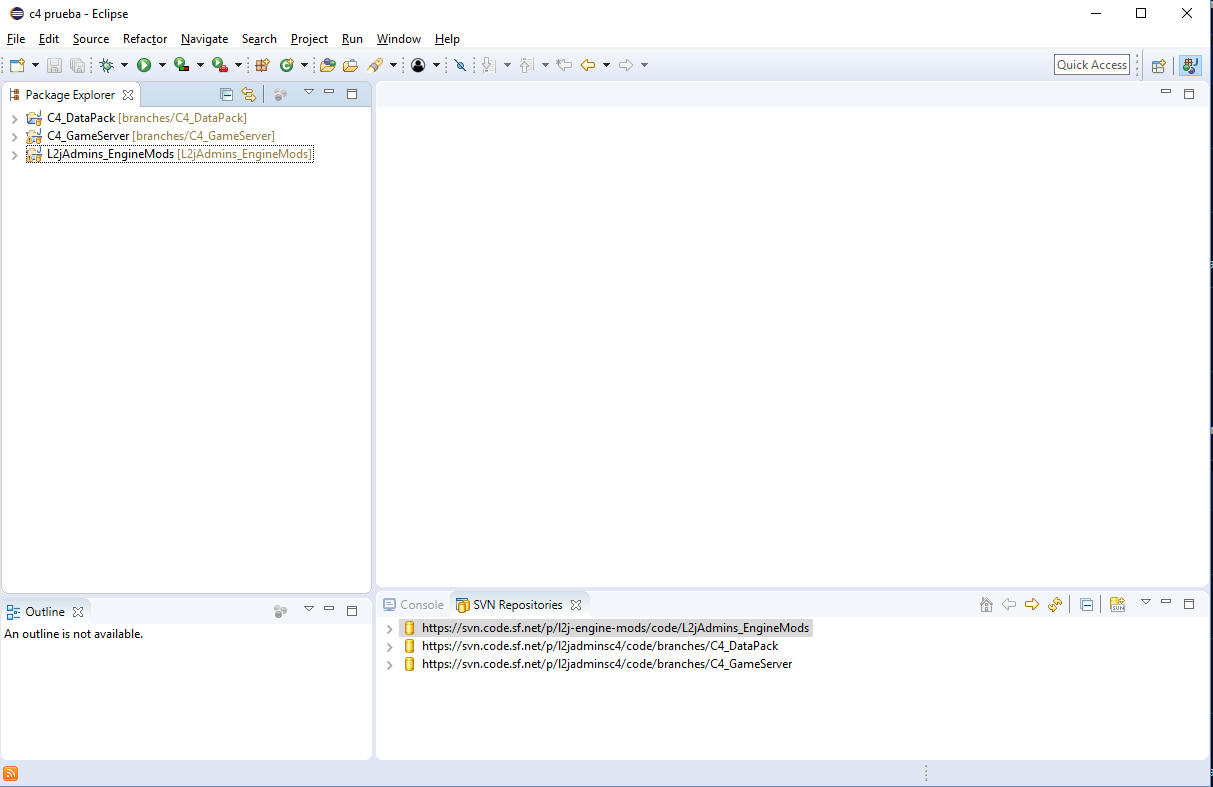The image size is (1213, 787).
Task: Switch to the Console tab
Action: [x=413, y=605]
